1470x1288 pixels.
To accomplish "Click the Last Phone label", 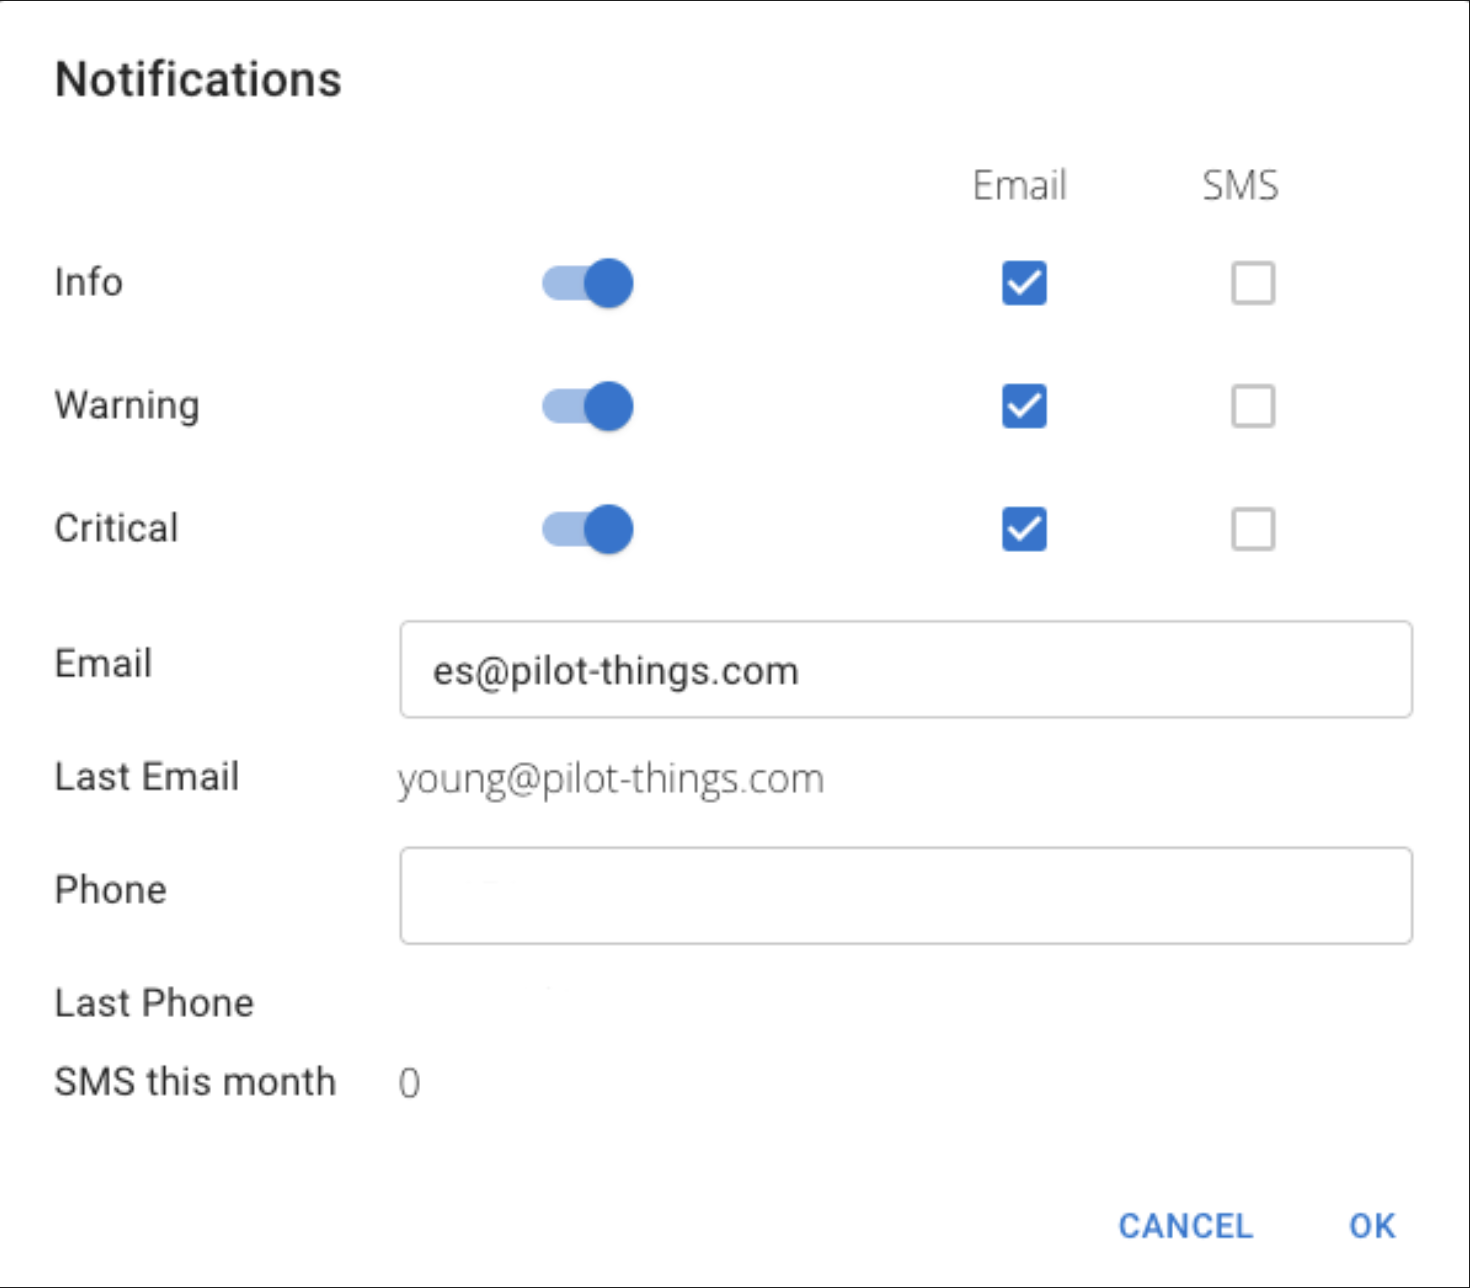I will point(154,1003).
